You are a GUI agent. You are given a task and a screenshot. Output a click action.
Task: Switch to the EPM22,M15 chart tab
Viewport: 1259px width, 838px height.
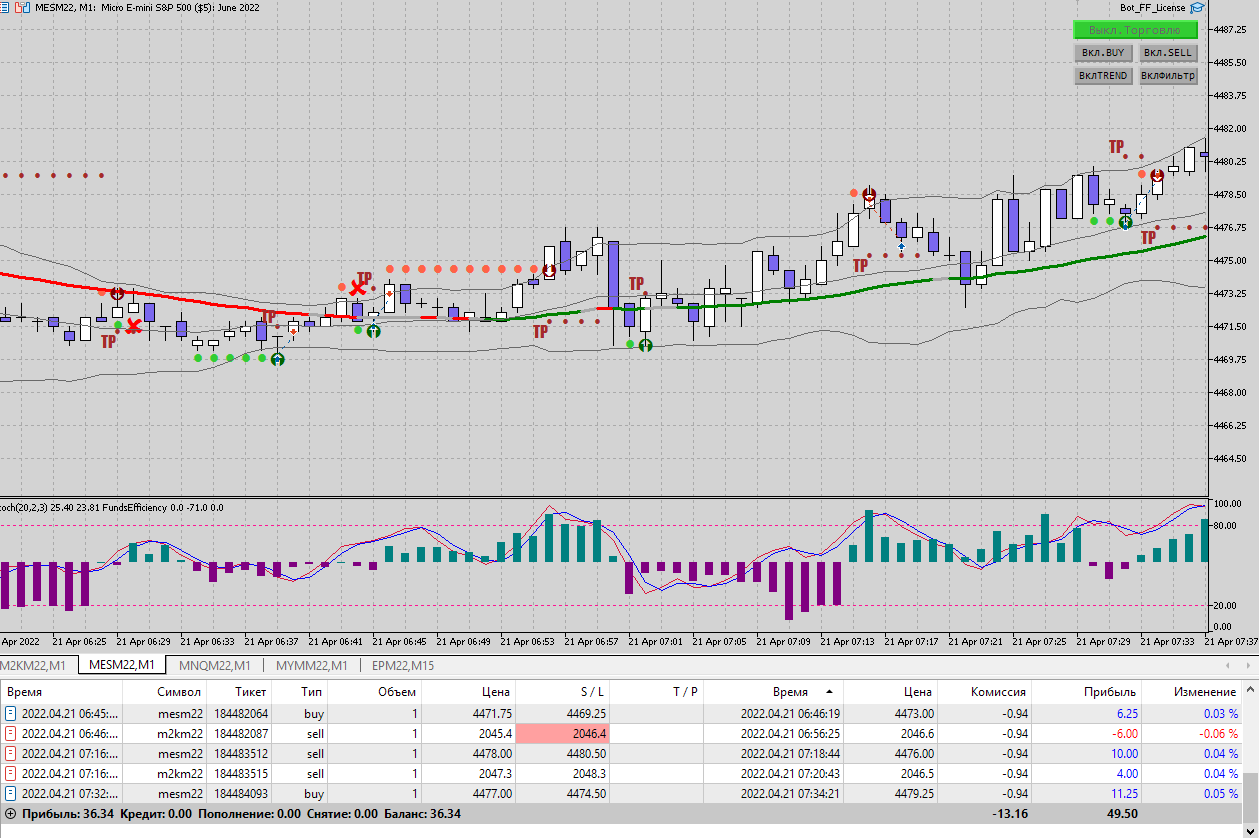pyautogui.click(x=403, y=665)
